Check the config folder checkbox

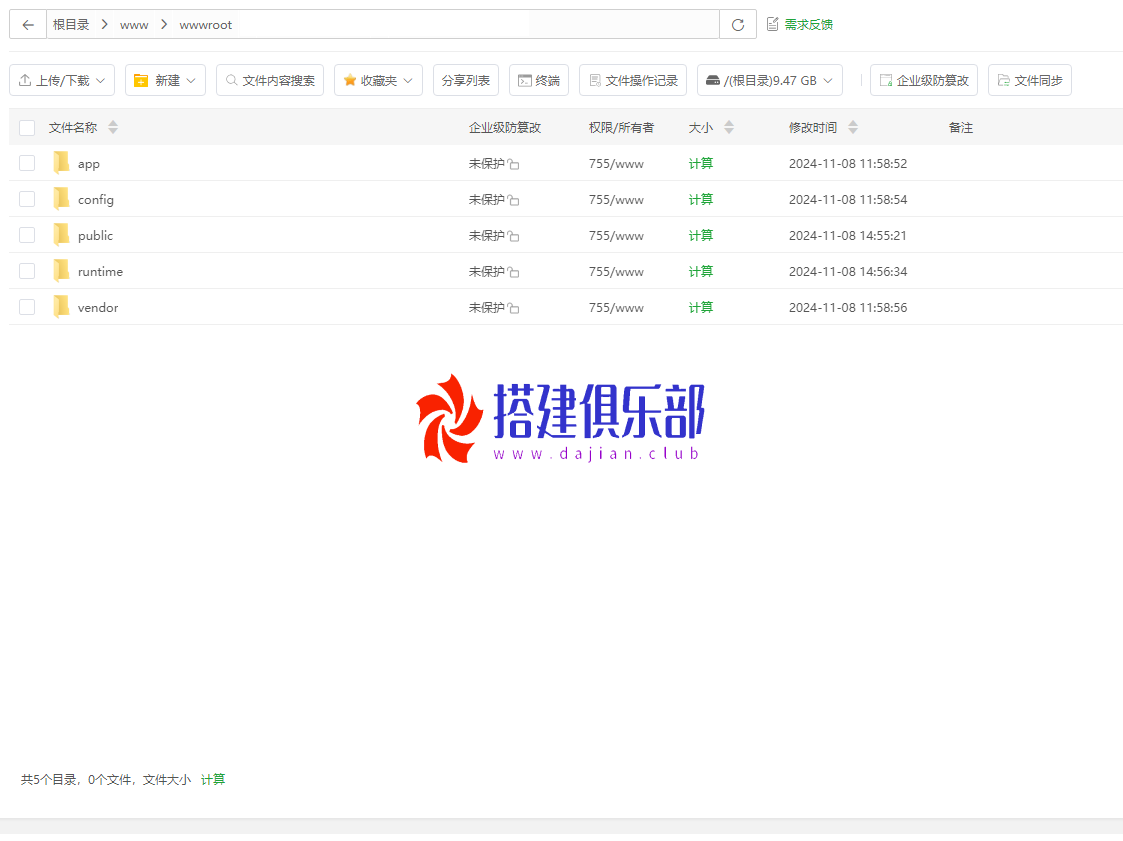(27, 199)
